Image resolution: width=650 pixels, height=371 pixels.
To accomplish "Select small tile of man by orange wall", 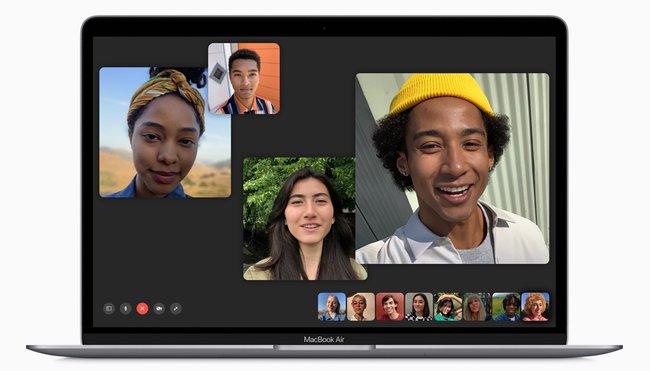I will pyautogui.click(x=244, y=78).
